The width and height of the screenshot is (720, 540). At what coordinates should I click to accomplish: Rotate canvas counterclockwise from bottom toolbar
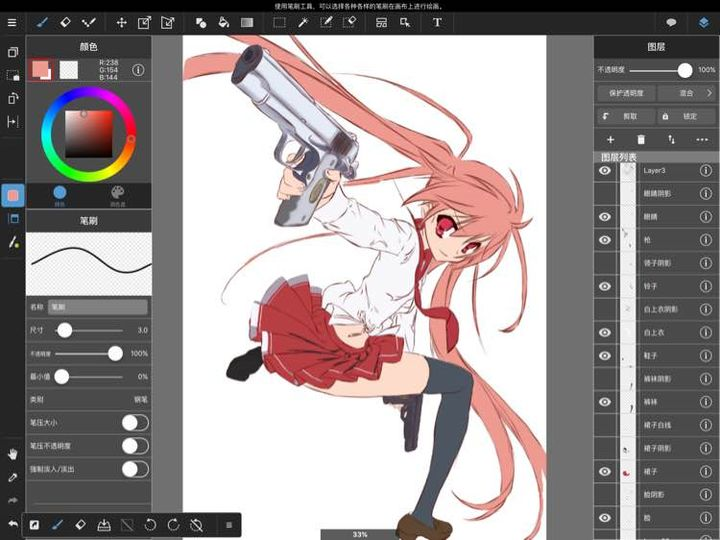coord(150,525)
